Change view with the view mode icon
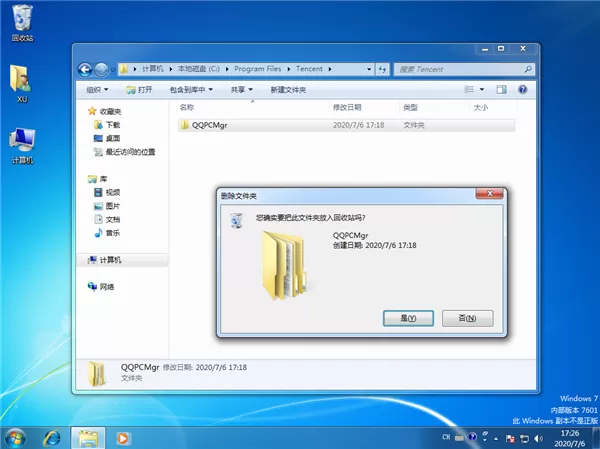The width and height of the screenshot is (600, 449). pos(469,90)
